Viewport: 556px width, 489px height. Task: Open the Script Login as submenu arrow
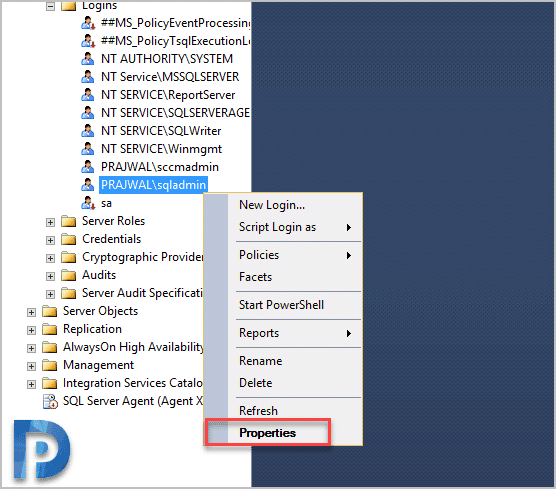(349, 227)
